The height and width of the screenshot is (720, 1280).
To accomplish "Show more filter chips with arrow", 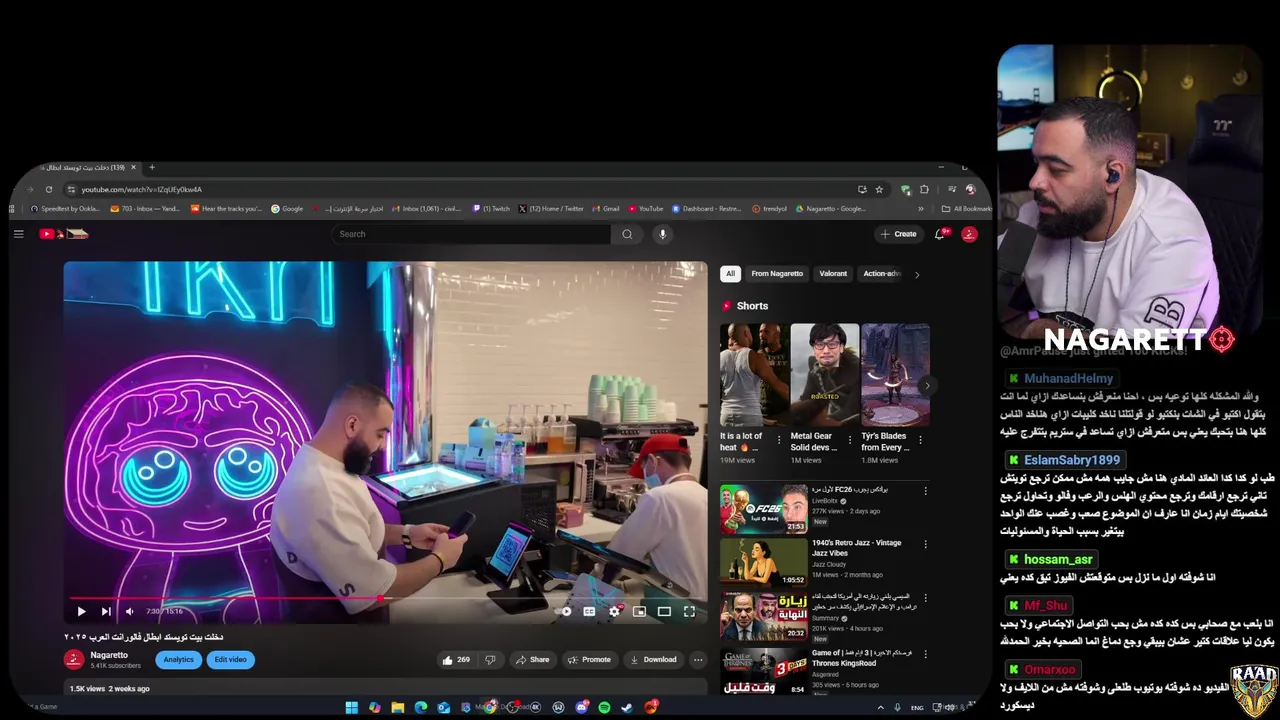I will tap(917, 274).
